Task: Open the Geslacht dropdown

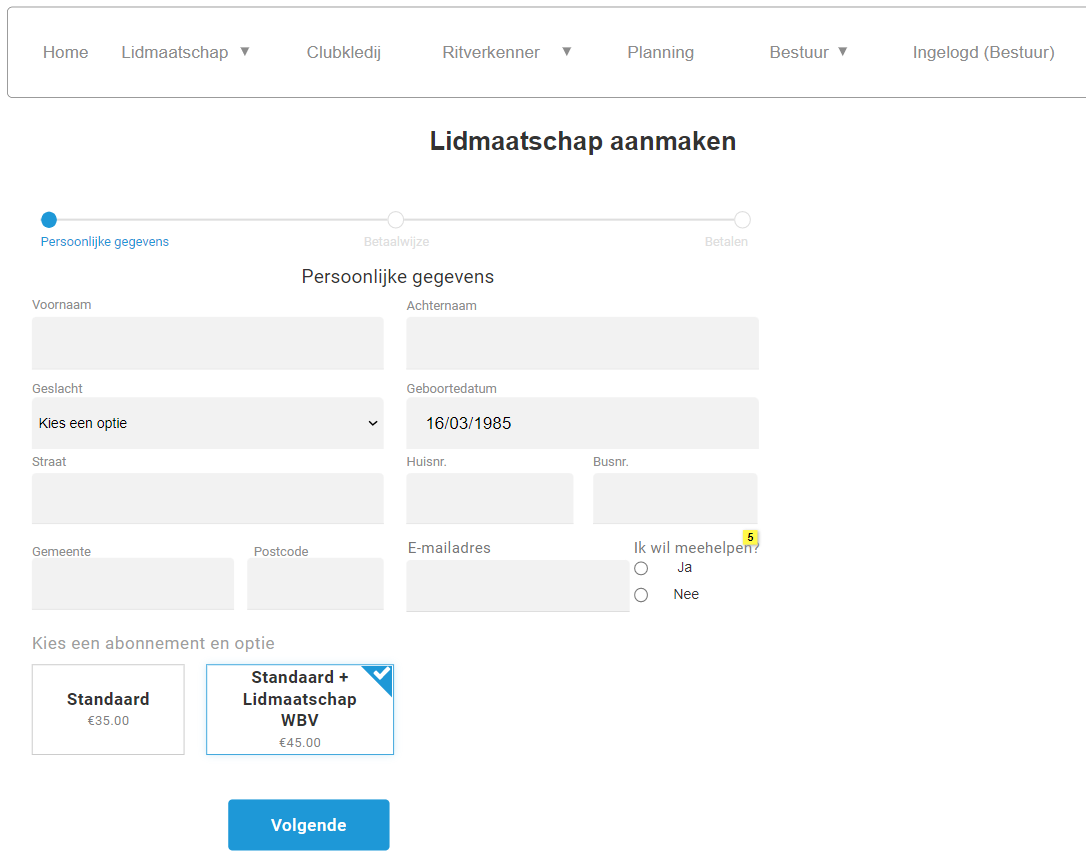Action: pyautogui.click(x=208, y=423)
